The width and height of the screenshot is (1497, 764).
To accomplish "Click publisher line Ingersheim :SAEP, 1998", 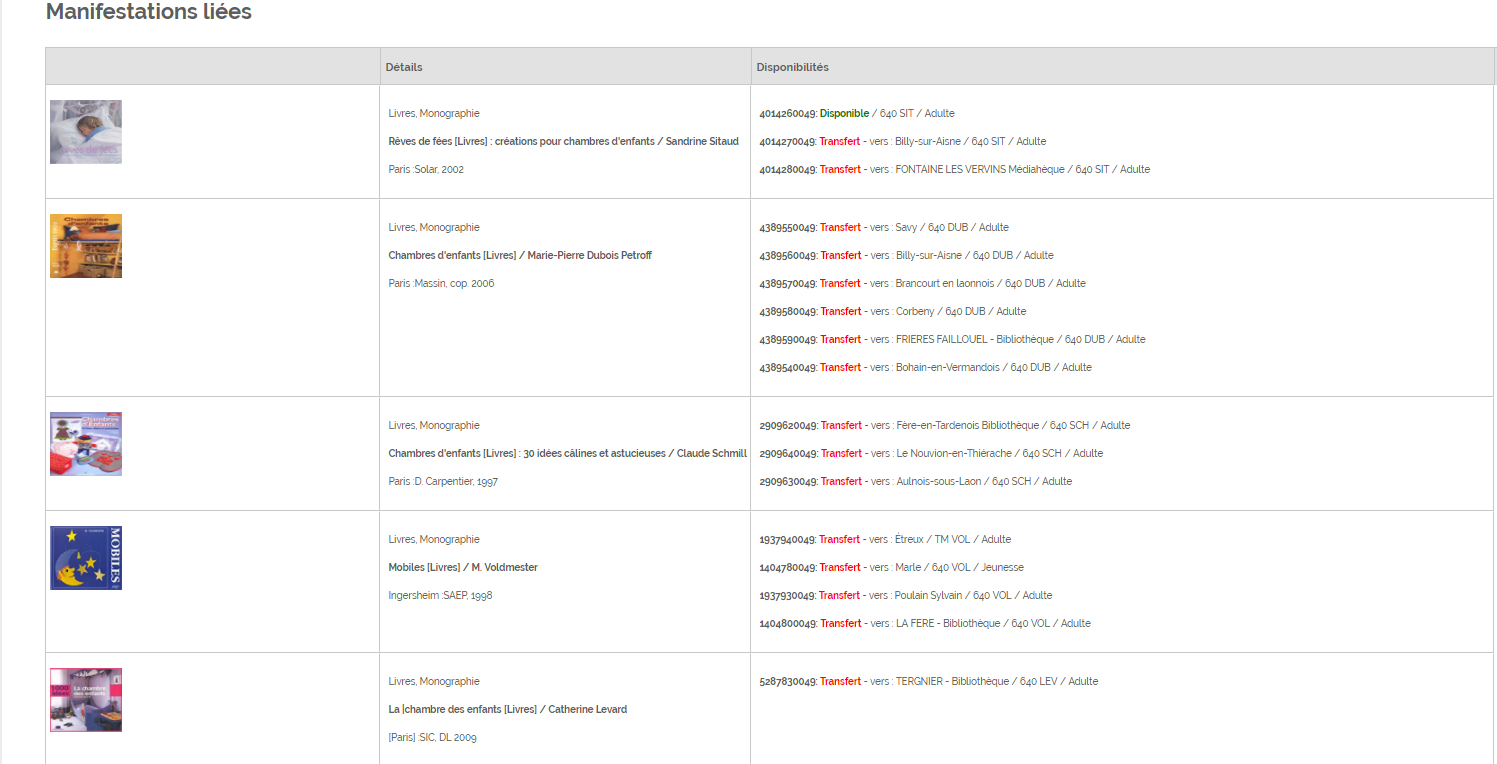I will coord(440,595).
